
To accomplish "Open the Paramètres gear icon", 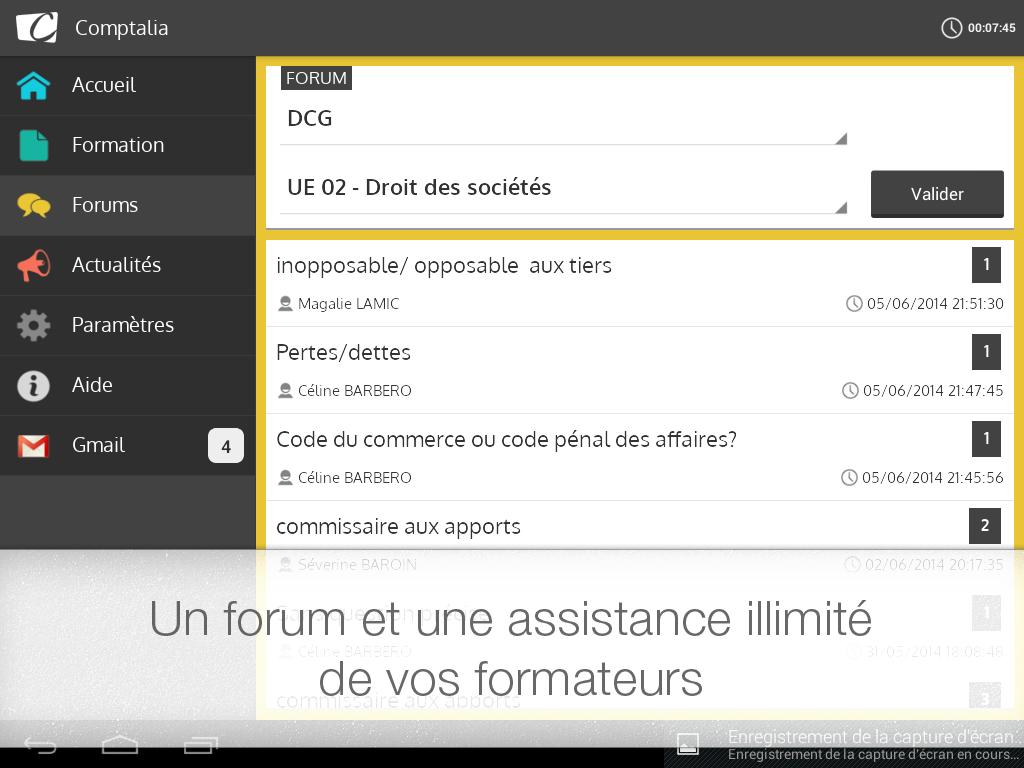I will coord(34,326).
